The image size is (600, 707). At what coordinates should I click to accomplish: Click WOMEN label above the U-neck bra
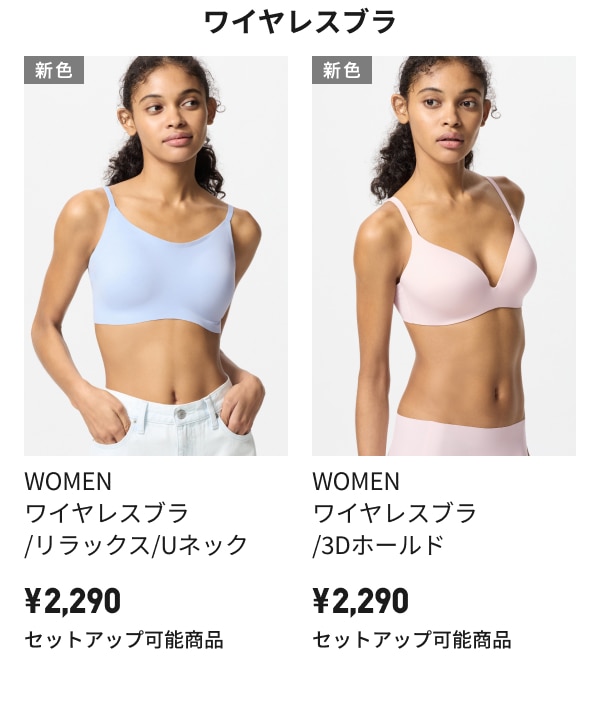coord(68,481)
